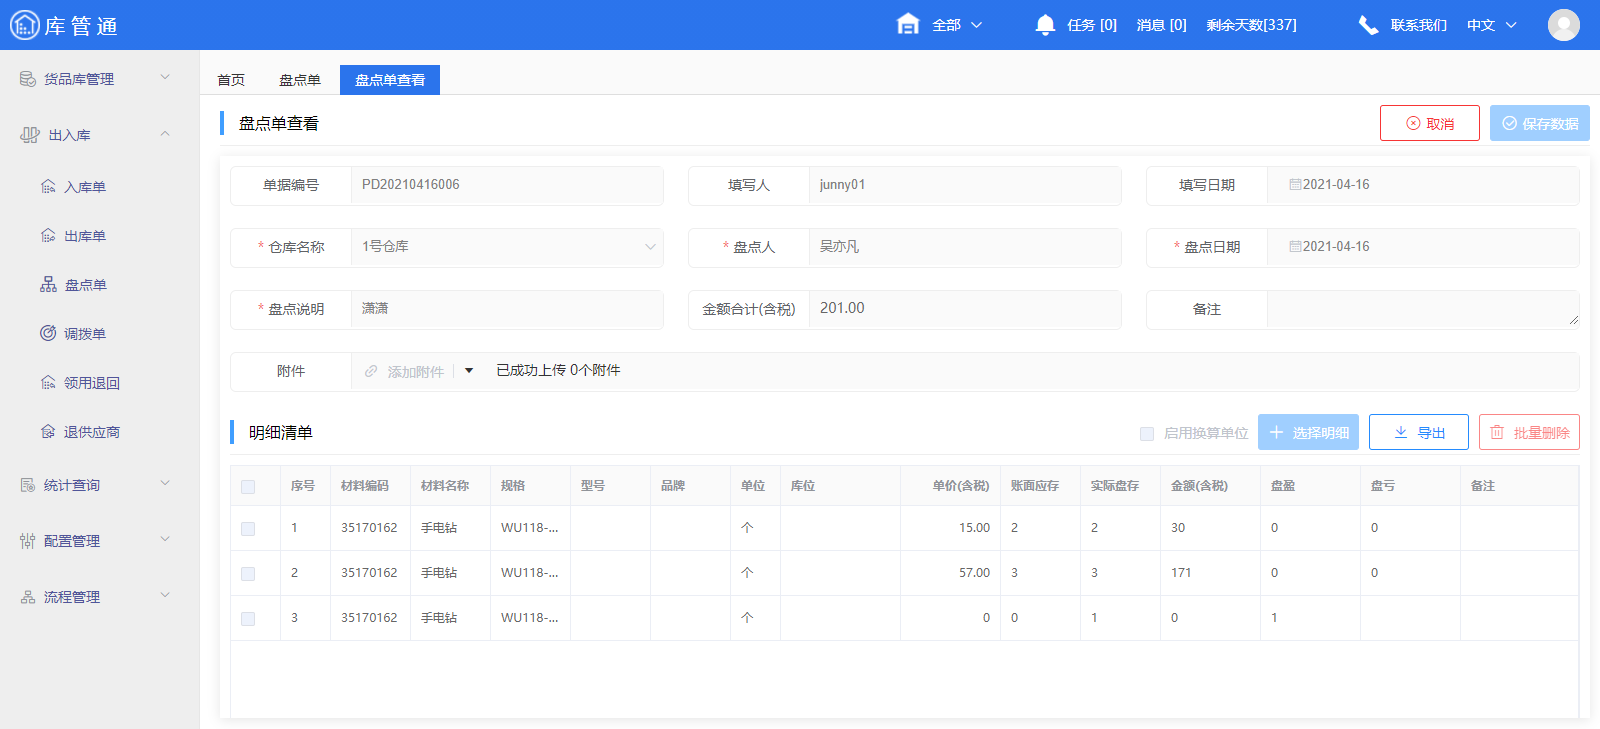Click the 统计查询 sidebar icon
1600x729 pixels.
28,485
